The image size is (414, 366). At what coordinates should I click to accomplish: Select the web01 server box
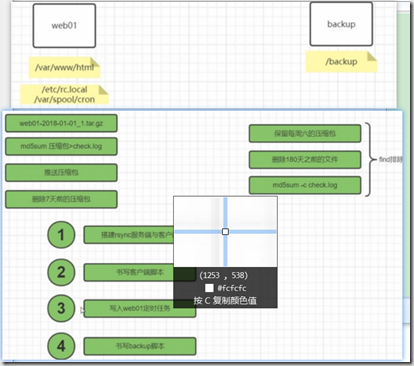tap(64, 26)
